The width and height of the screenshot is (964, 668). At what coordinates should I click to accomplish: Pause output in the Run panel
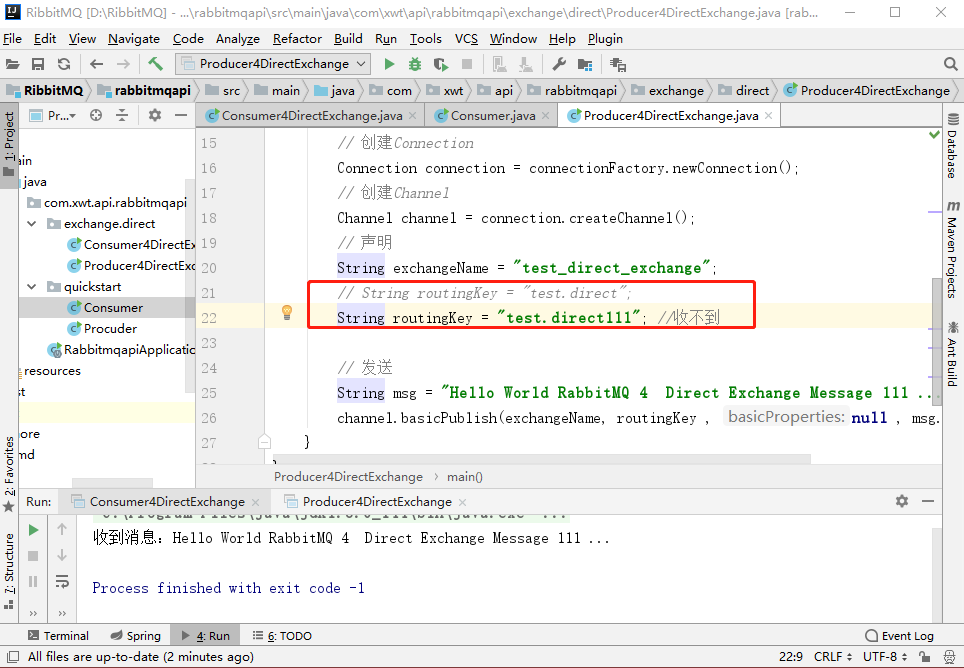[x=33, y=581]
